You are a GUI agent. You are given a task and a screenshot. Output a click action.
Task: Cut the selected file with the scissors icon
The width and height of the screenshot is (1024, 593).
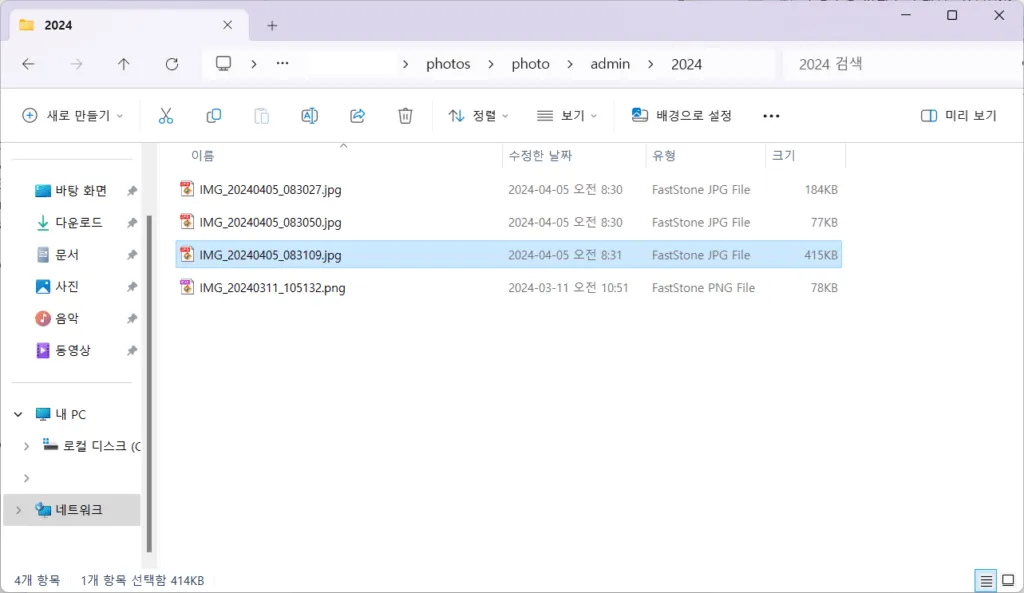tap(166, 115)
